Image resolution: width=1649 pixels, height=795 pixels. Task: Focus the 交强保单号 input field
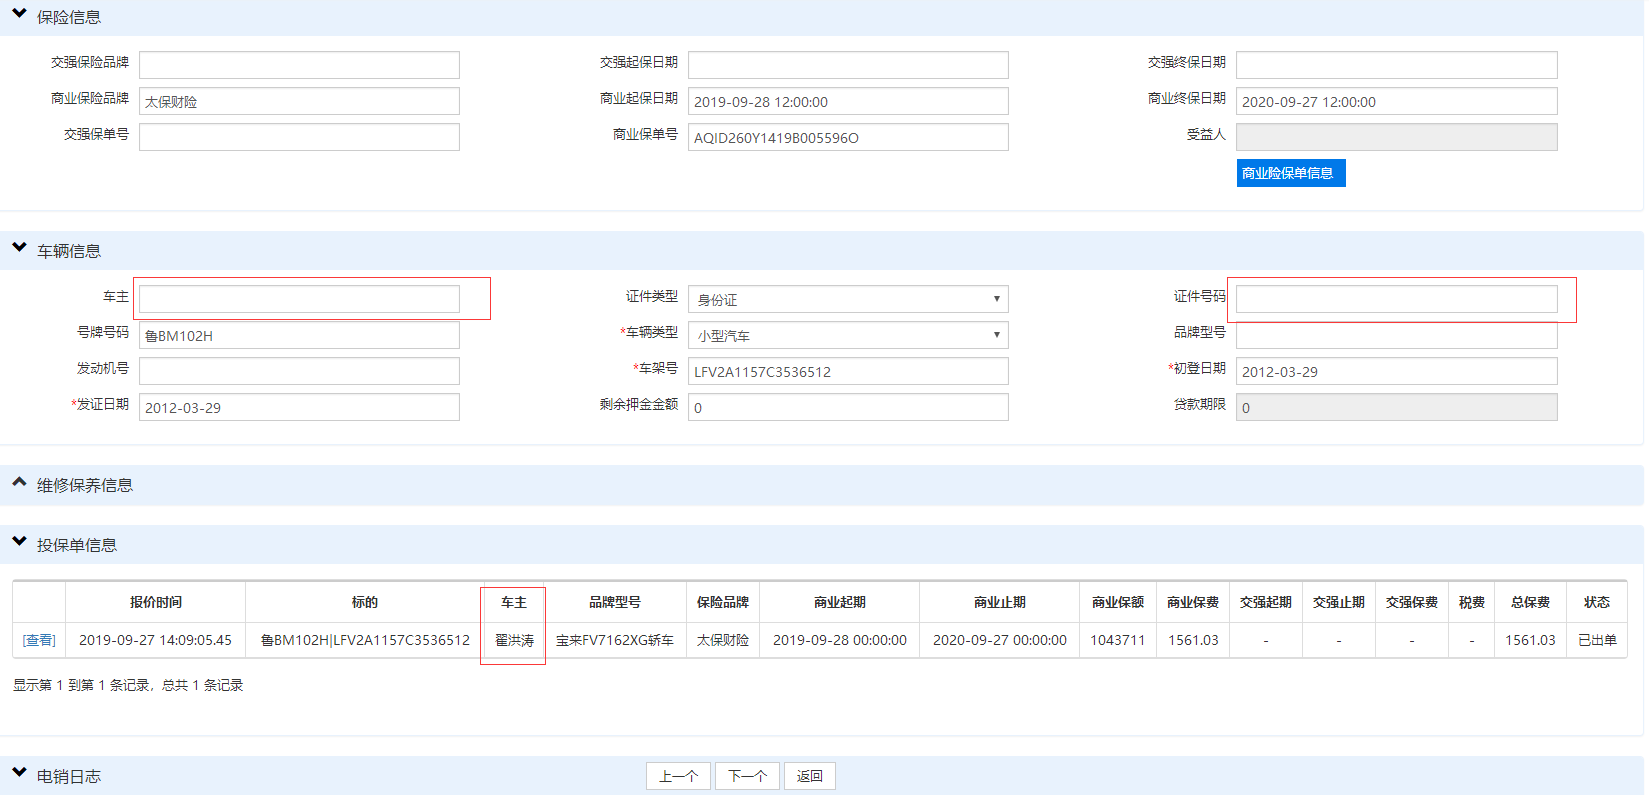click(x=299, y=137)
